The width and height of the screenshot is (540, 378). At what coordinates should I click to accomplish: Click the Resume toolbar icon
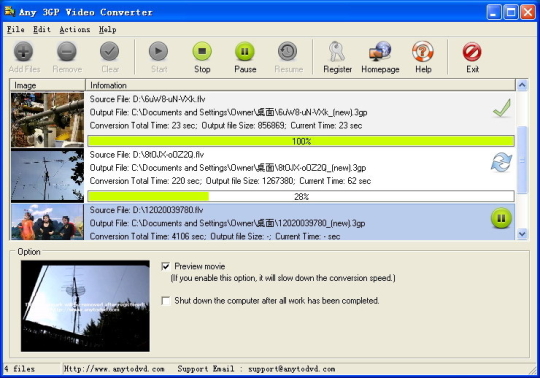click(x=288, y=52)
